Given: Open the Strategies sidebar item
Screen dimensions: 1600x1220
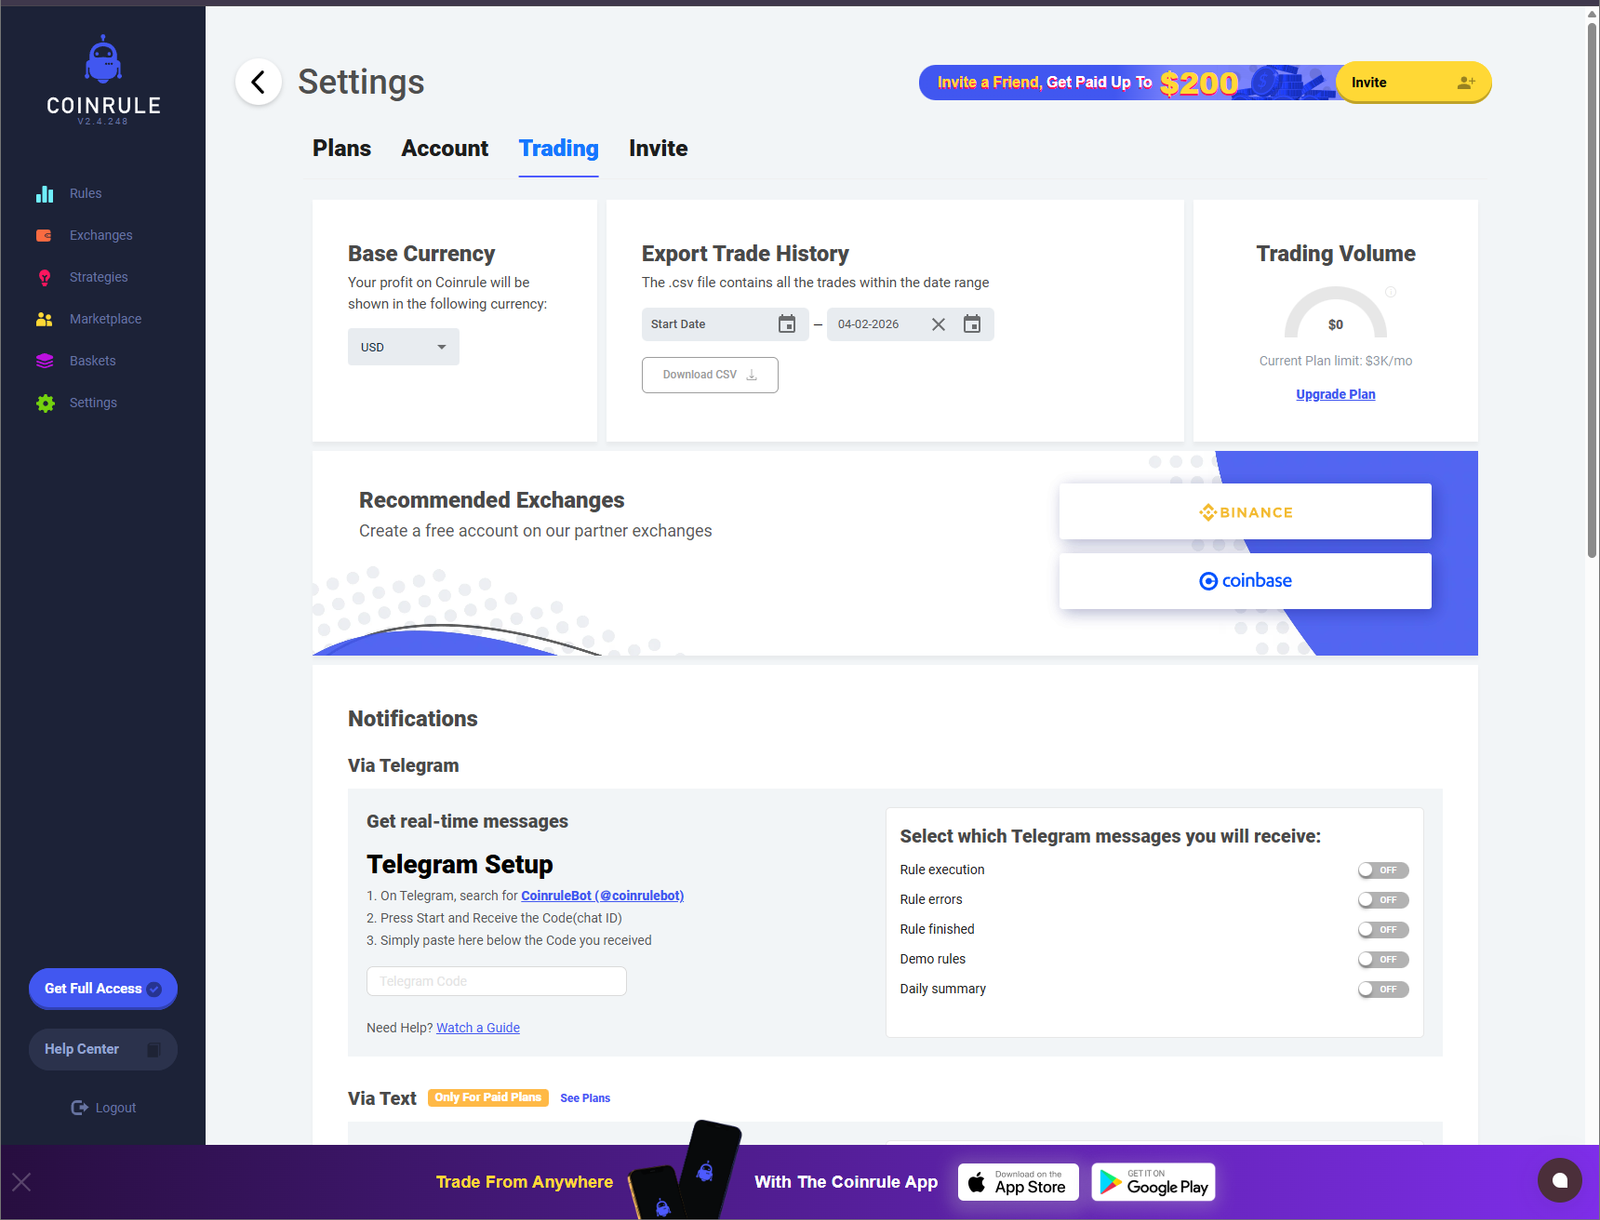Looking at the screenshot, I should [98, 277].
